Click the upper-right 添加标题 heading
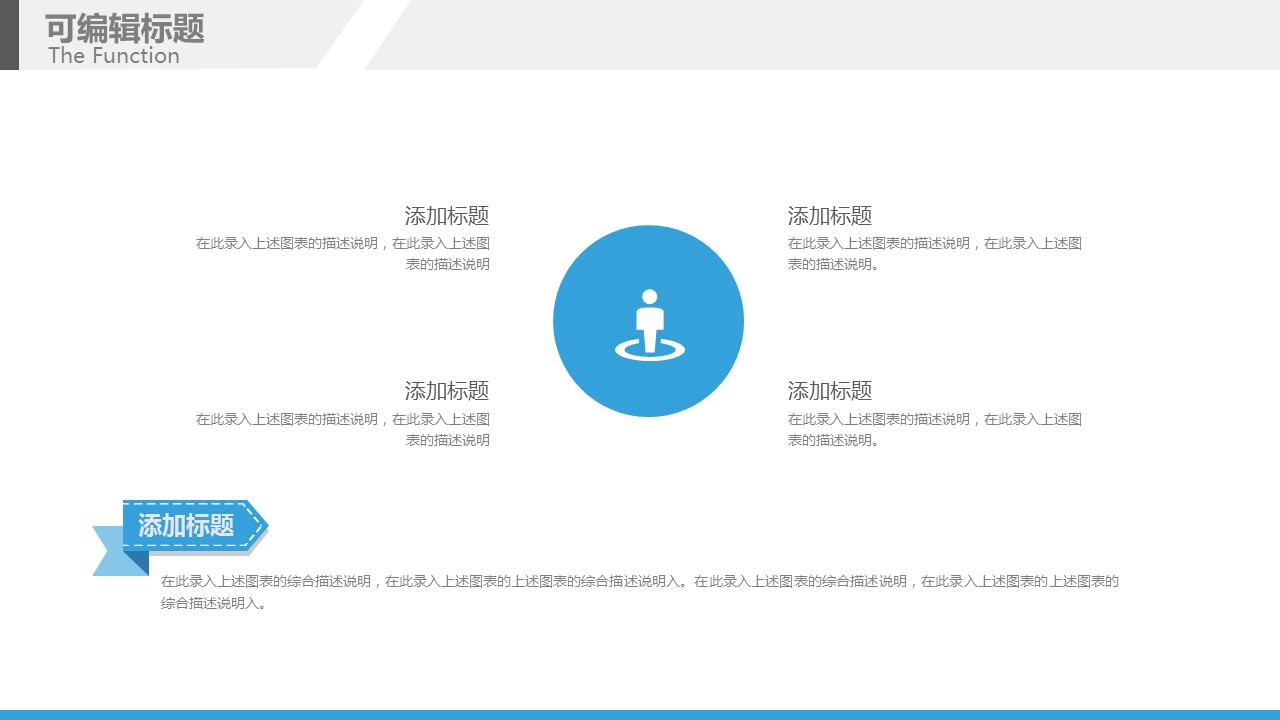 coord(830,216)
